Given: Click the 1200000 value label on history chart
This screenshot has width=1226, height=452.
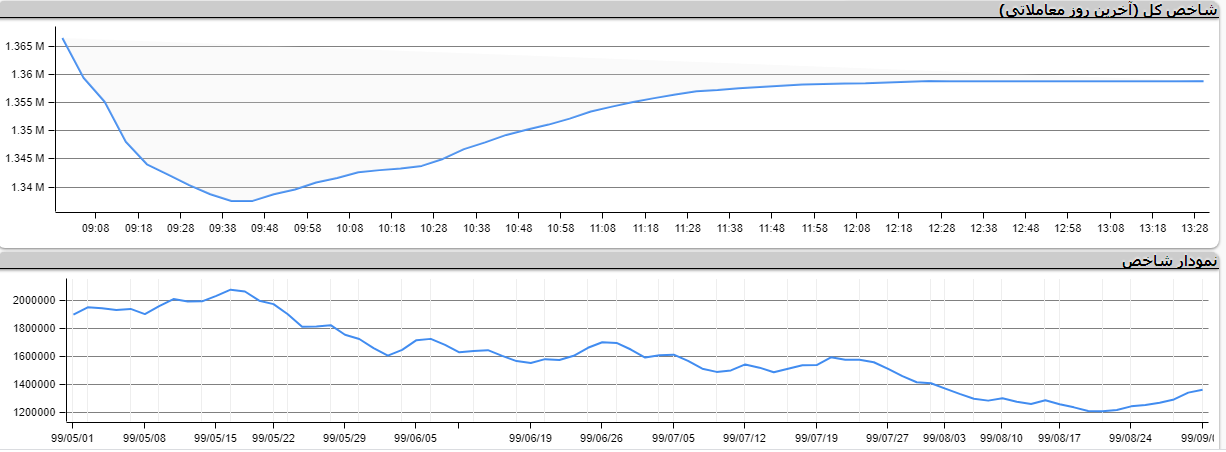Looking at the screenshot, I should [32, 412].
